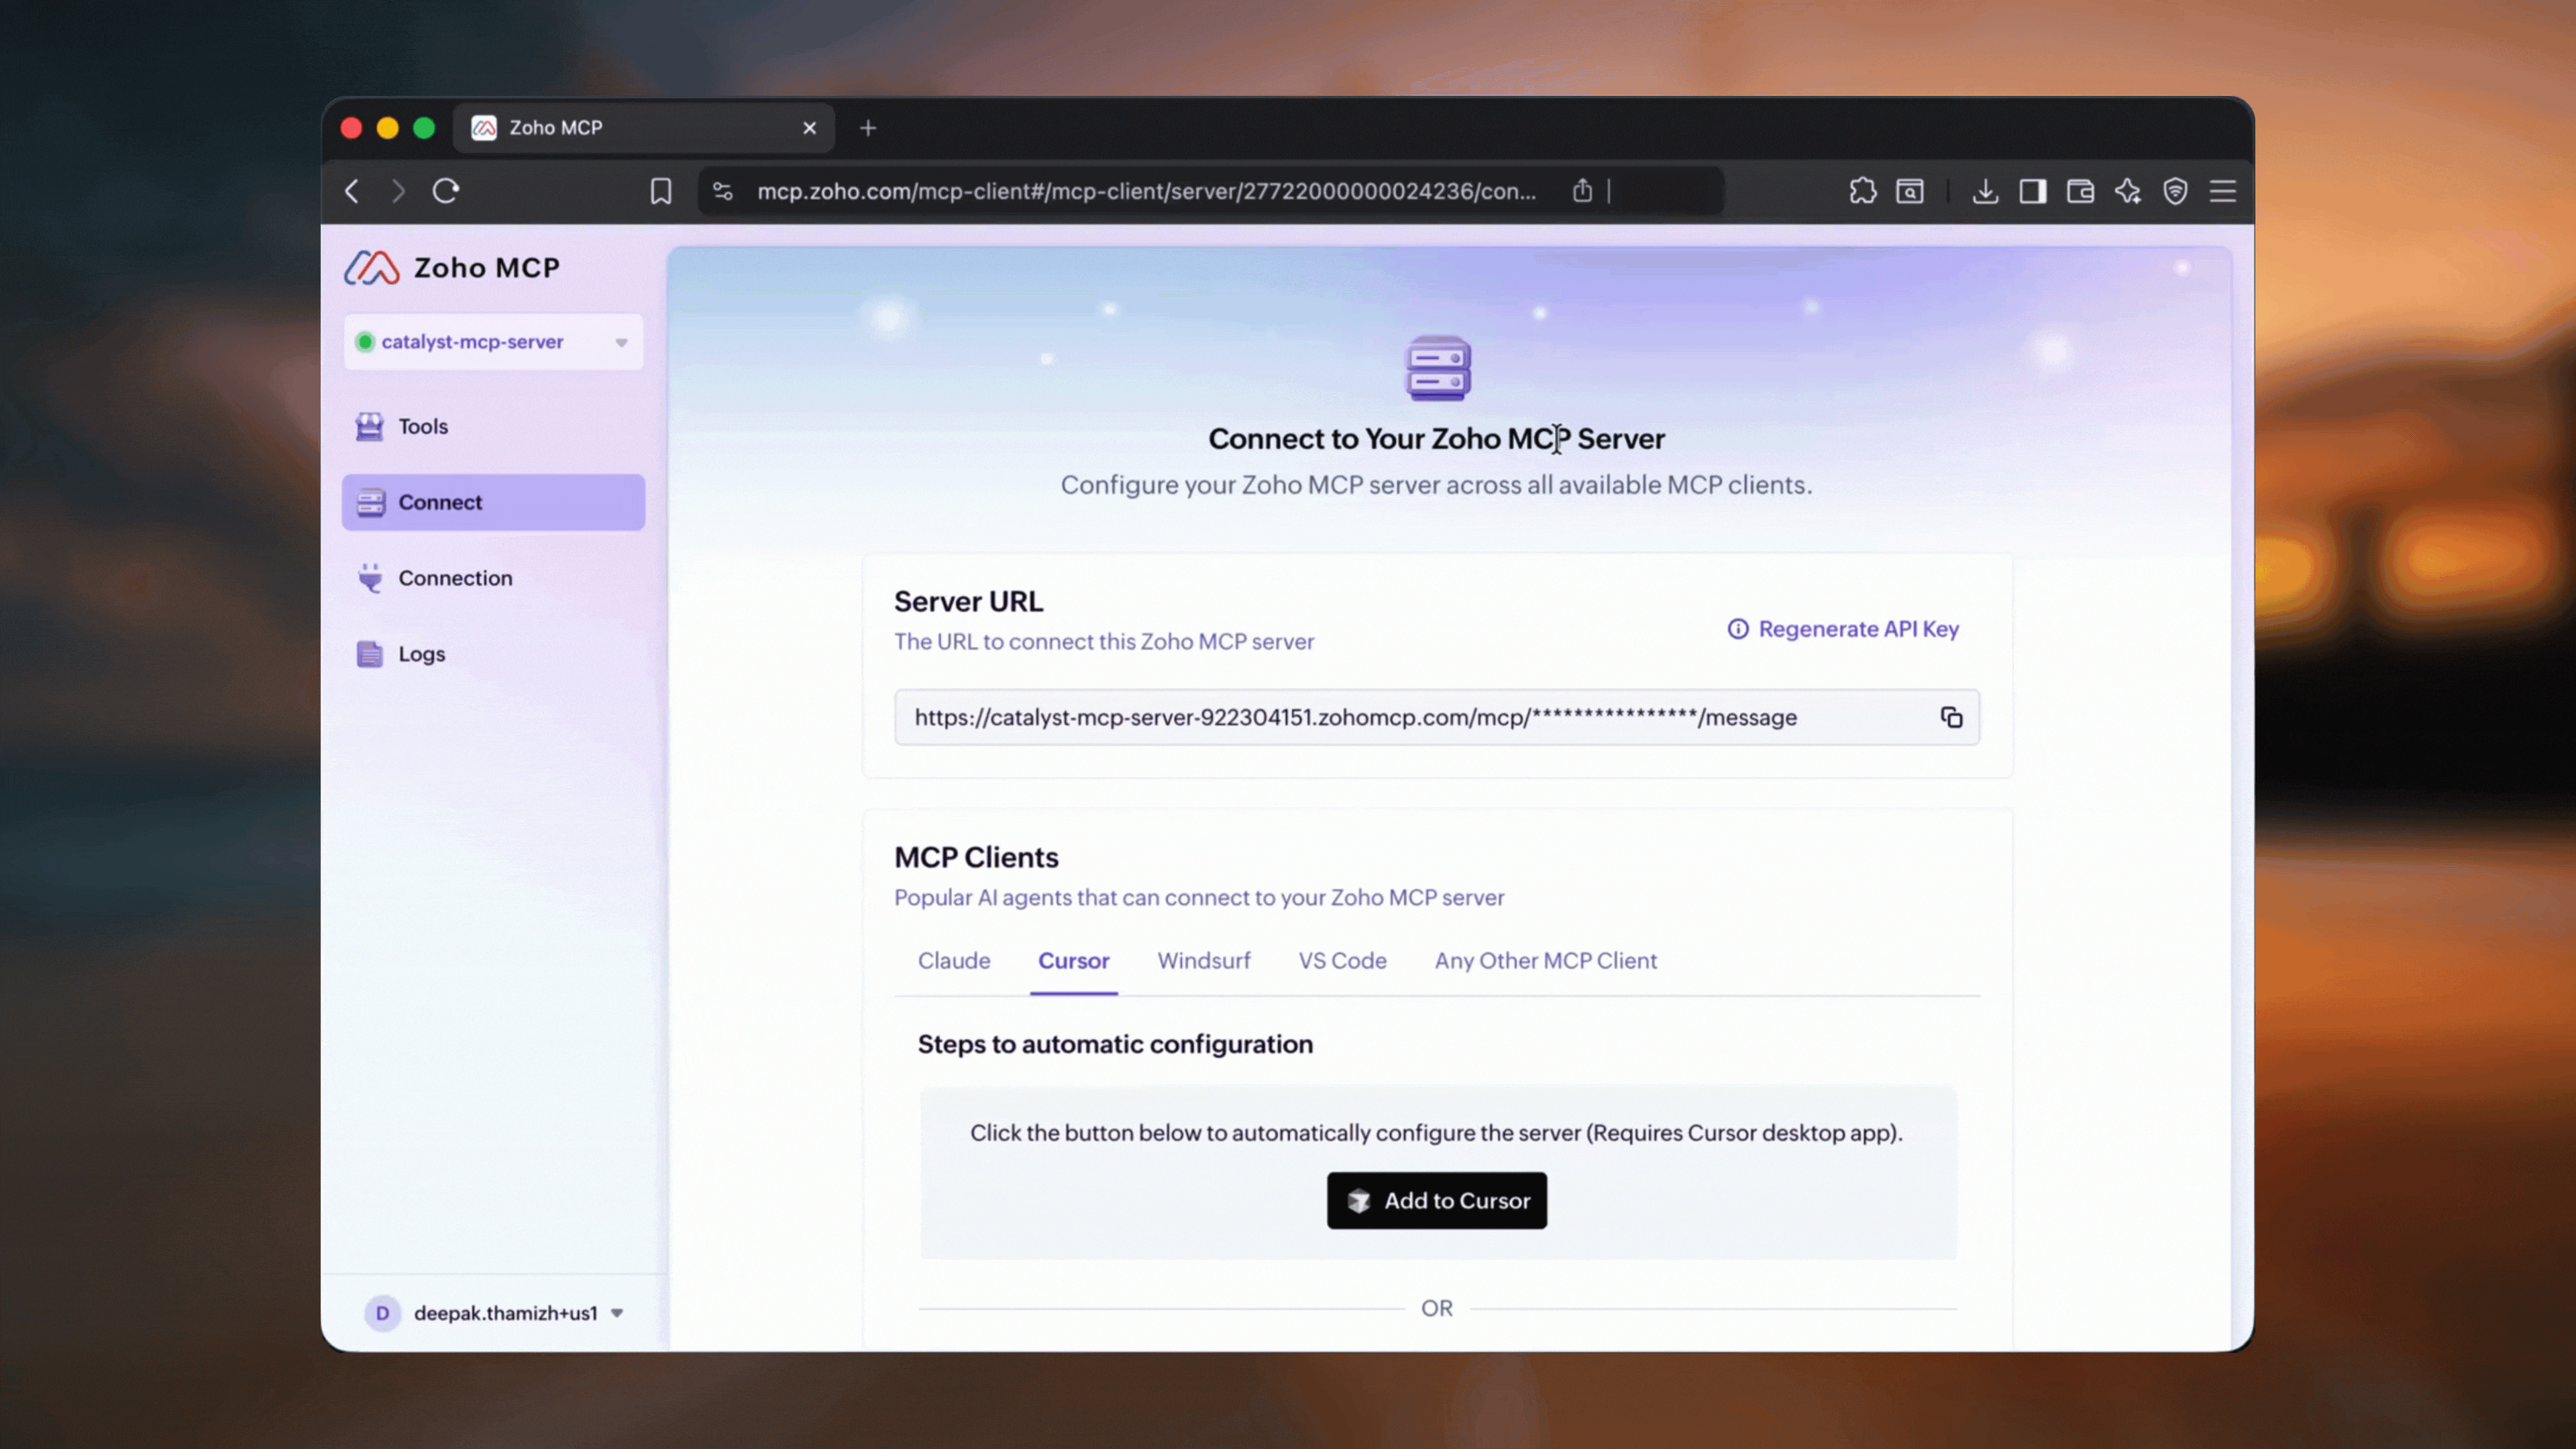2576x1449 pixels.
Task: Click the info icon beside Regenerate API Key
Action: [1738, 629]
